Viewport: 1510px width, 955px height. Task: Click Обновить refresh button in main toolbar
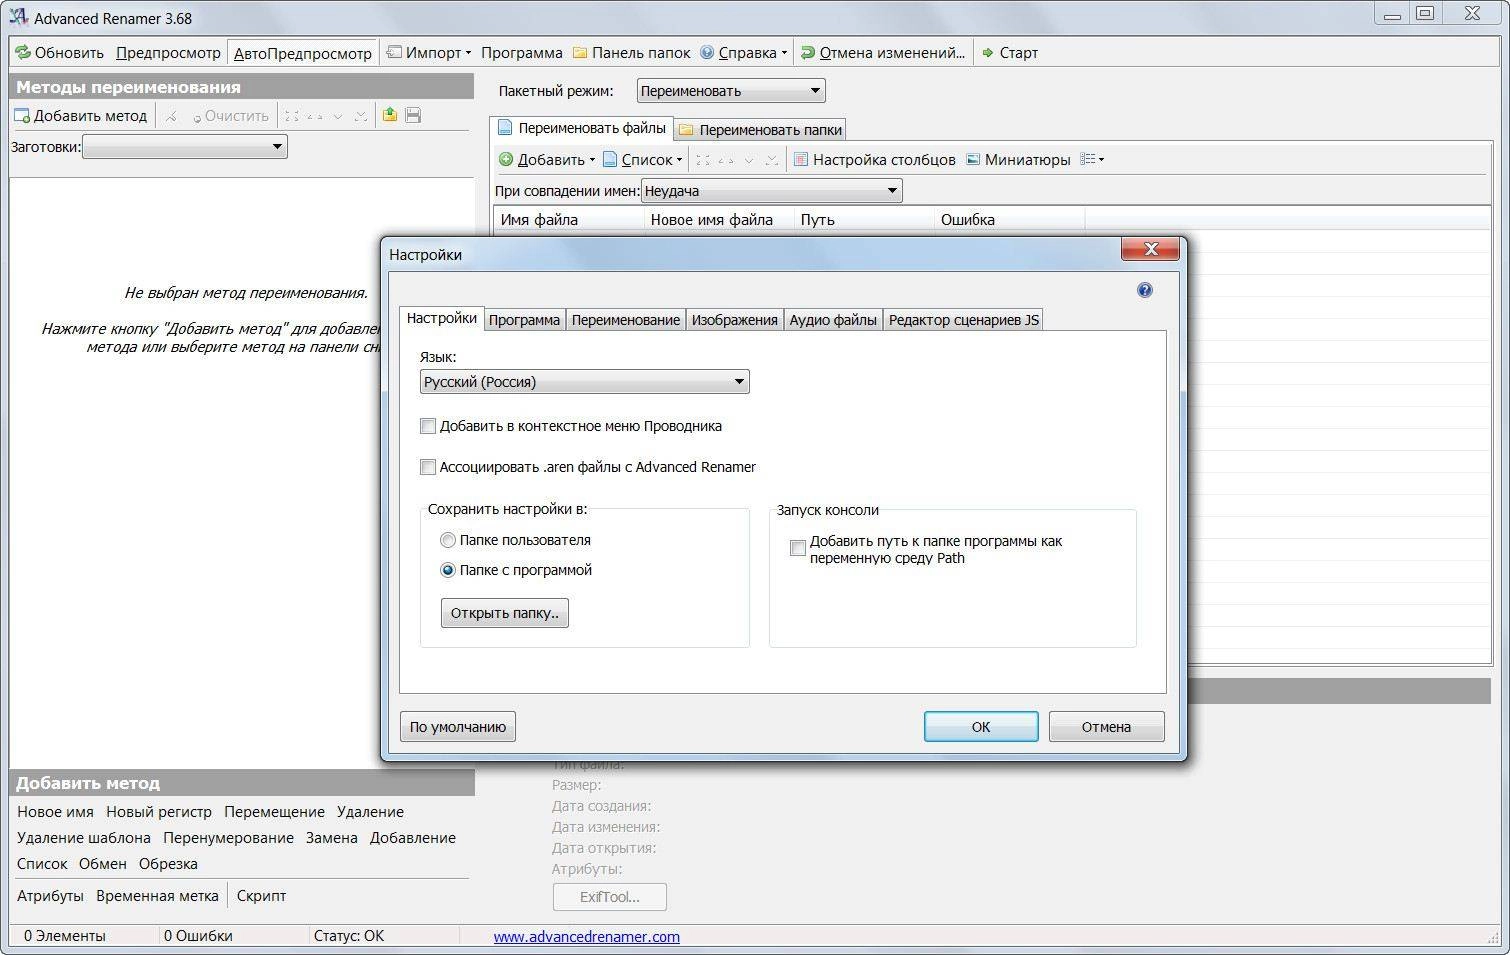pyautogui.click(x=59, y=52)
